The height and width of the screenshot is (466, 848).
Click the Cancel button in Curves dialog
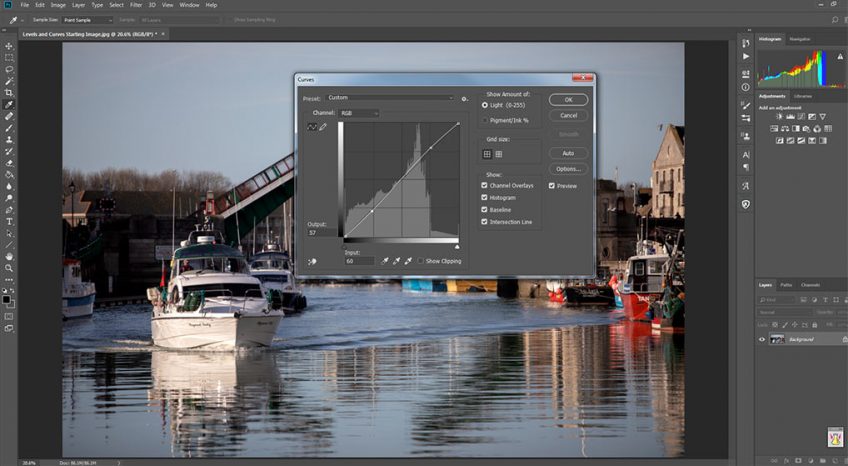[x=568, y=115]
